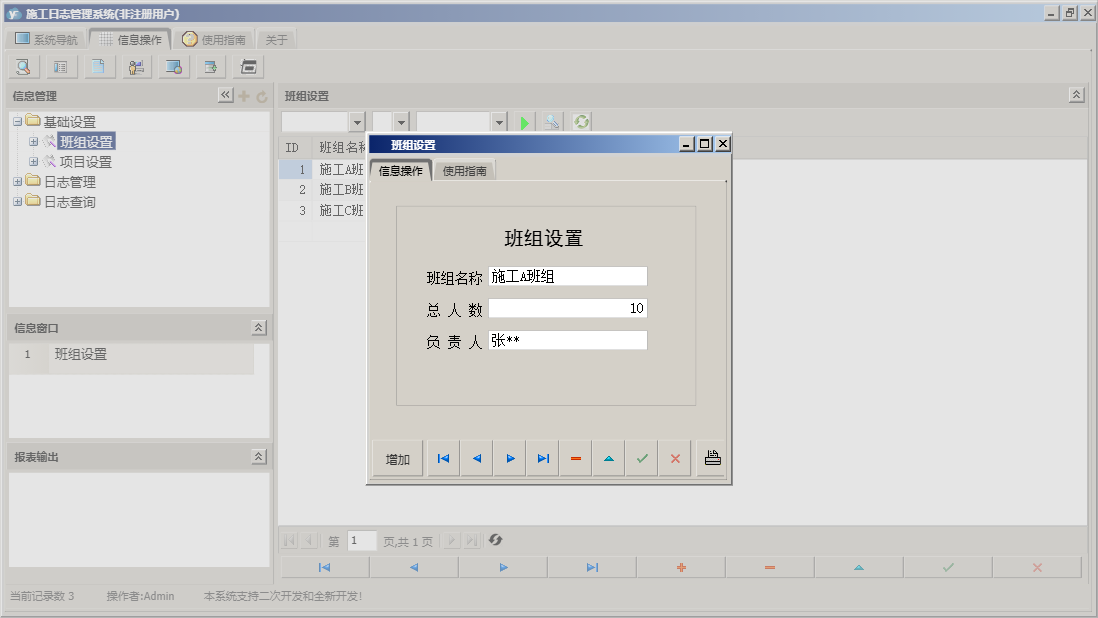The height and width of the screenshot is (618, 1098).
Task: Click the magnifier search icon in the top toolbar
Action: tap(23, 67)
